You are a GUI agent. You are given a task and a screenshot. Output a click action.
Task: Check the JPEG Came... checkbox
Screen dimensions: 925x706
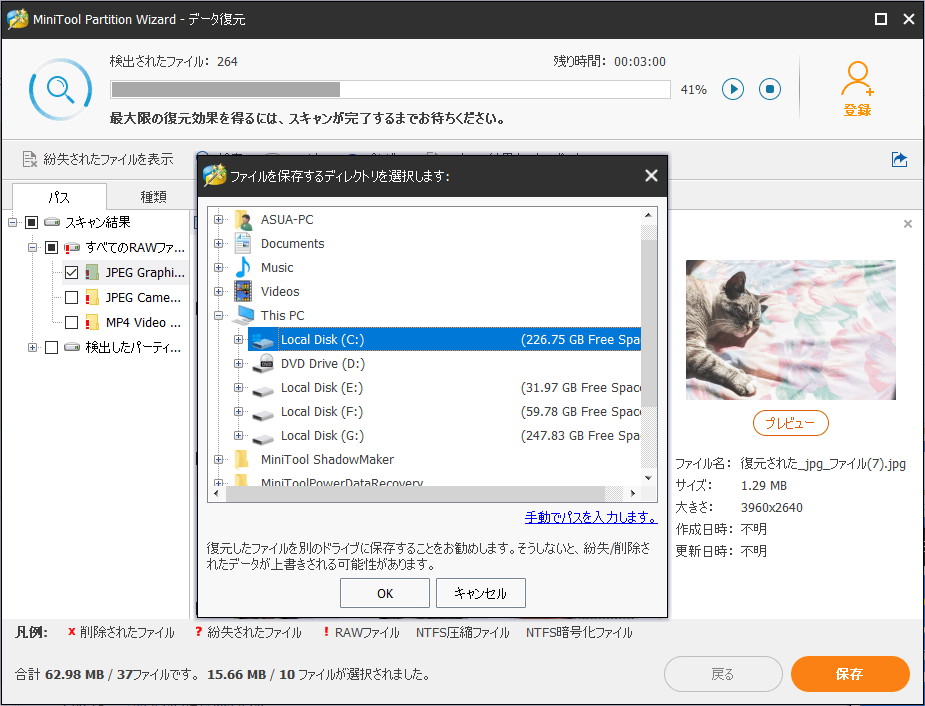click(x=71, y=297)
